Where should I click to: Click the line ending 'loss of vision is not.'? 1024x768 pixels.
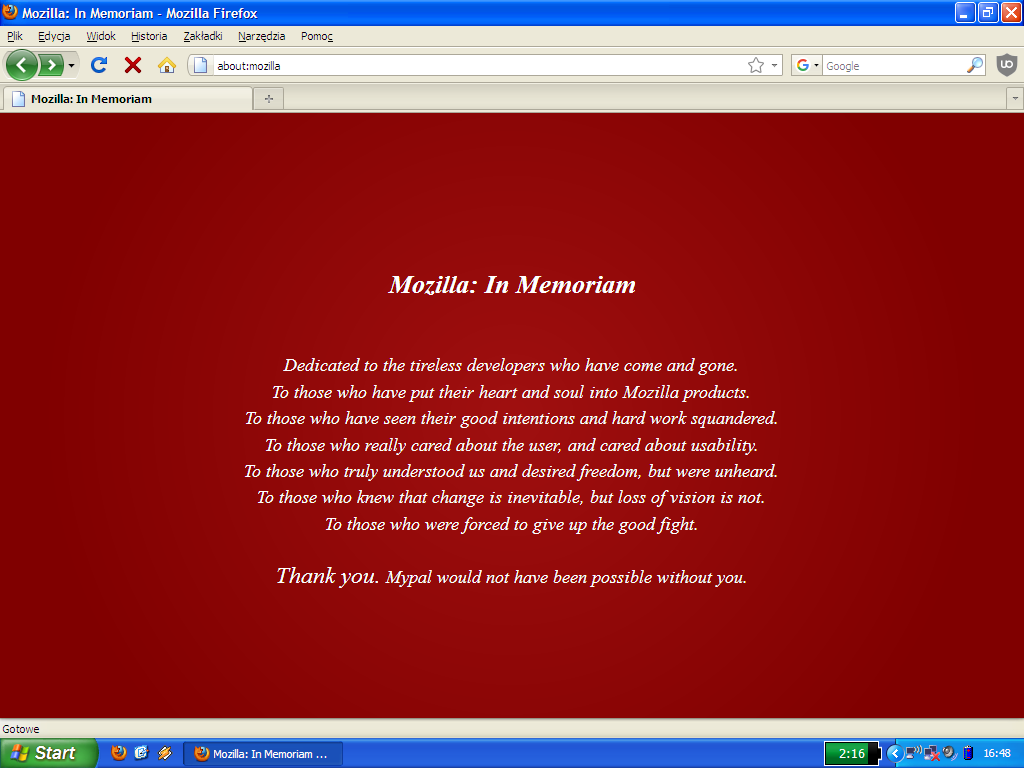point(511,498)
